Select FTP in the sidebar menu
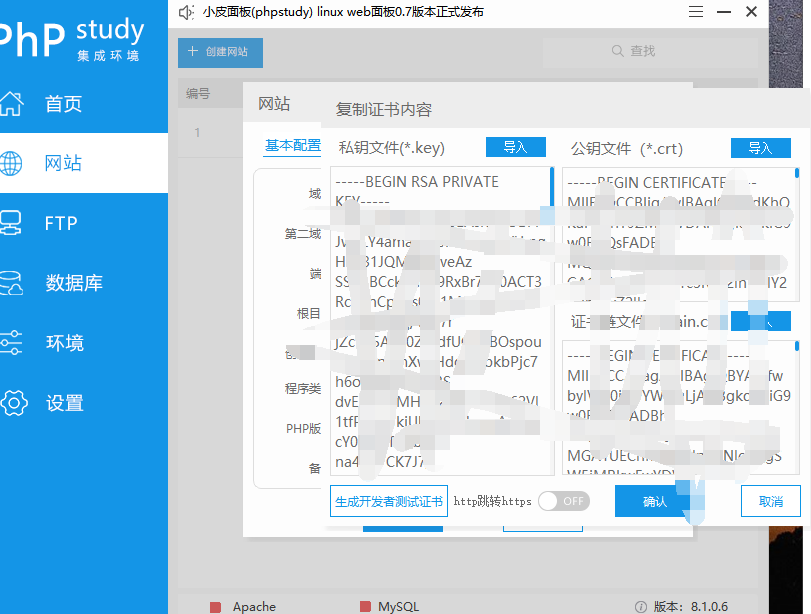811x614 pixels. 84,223
